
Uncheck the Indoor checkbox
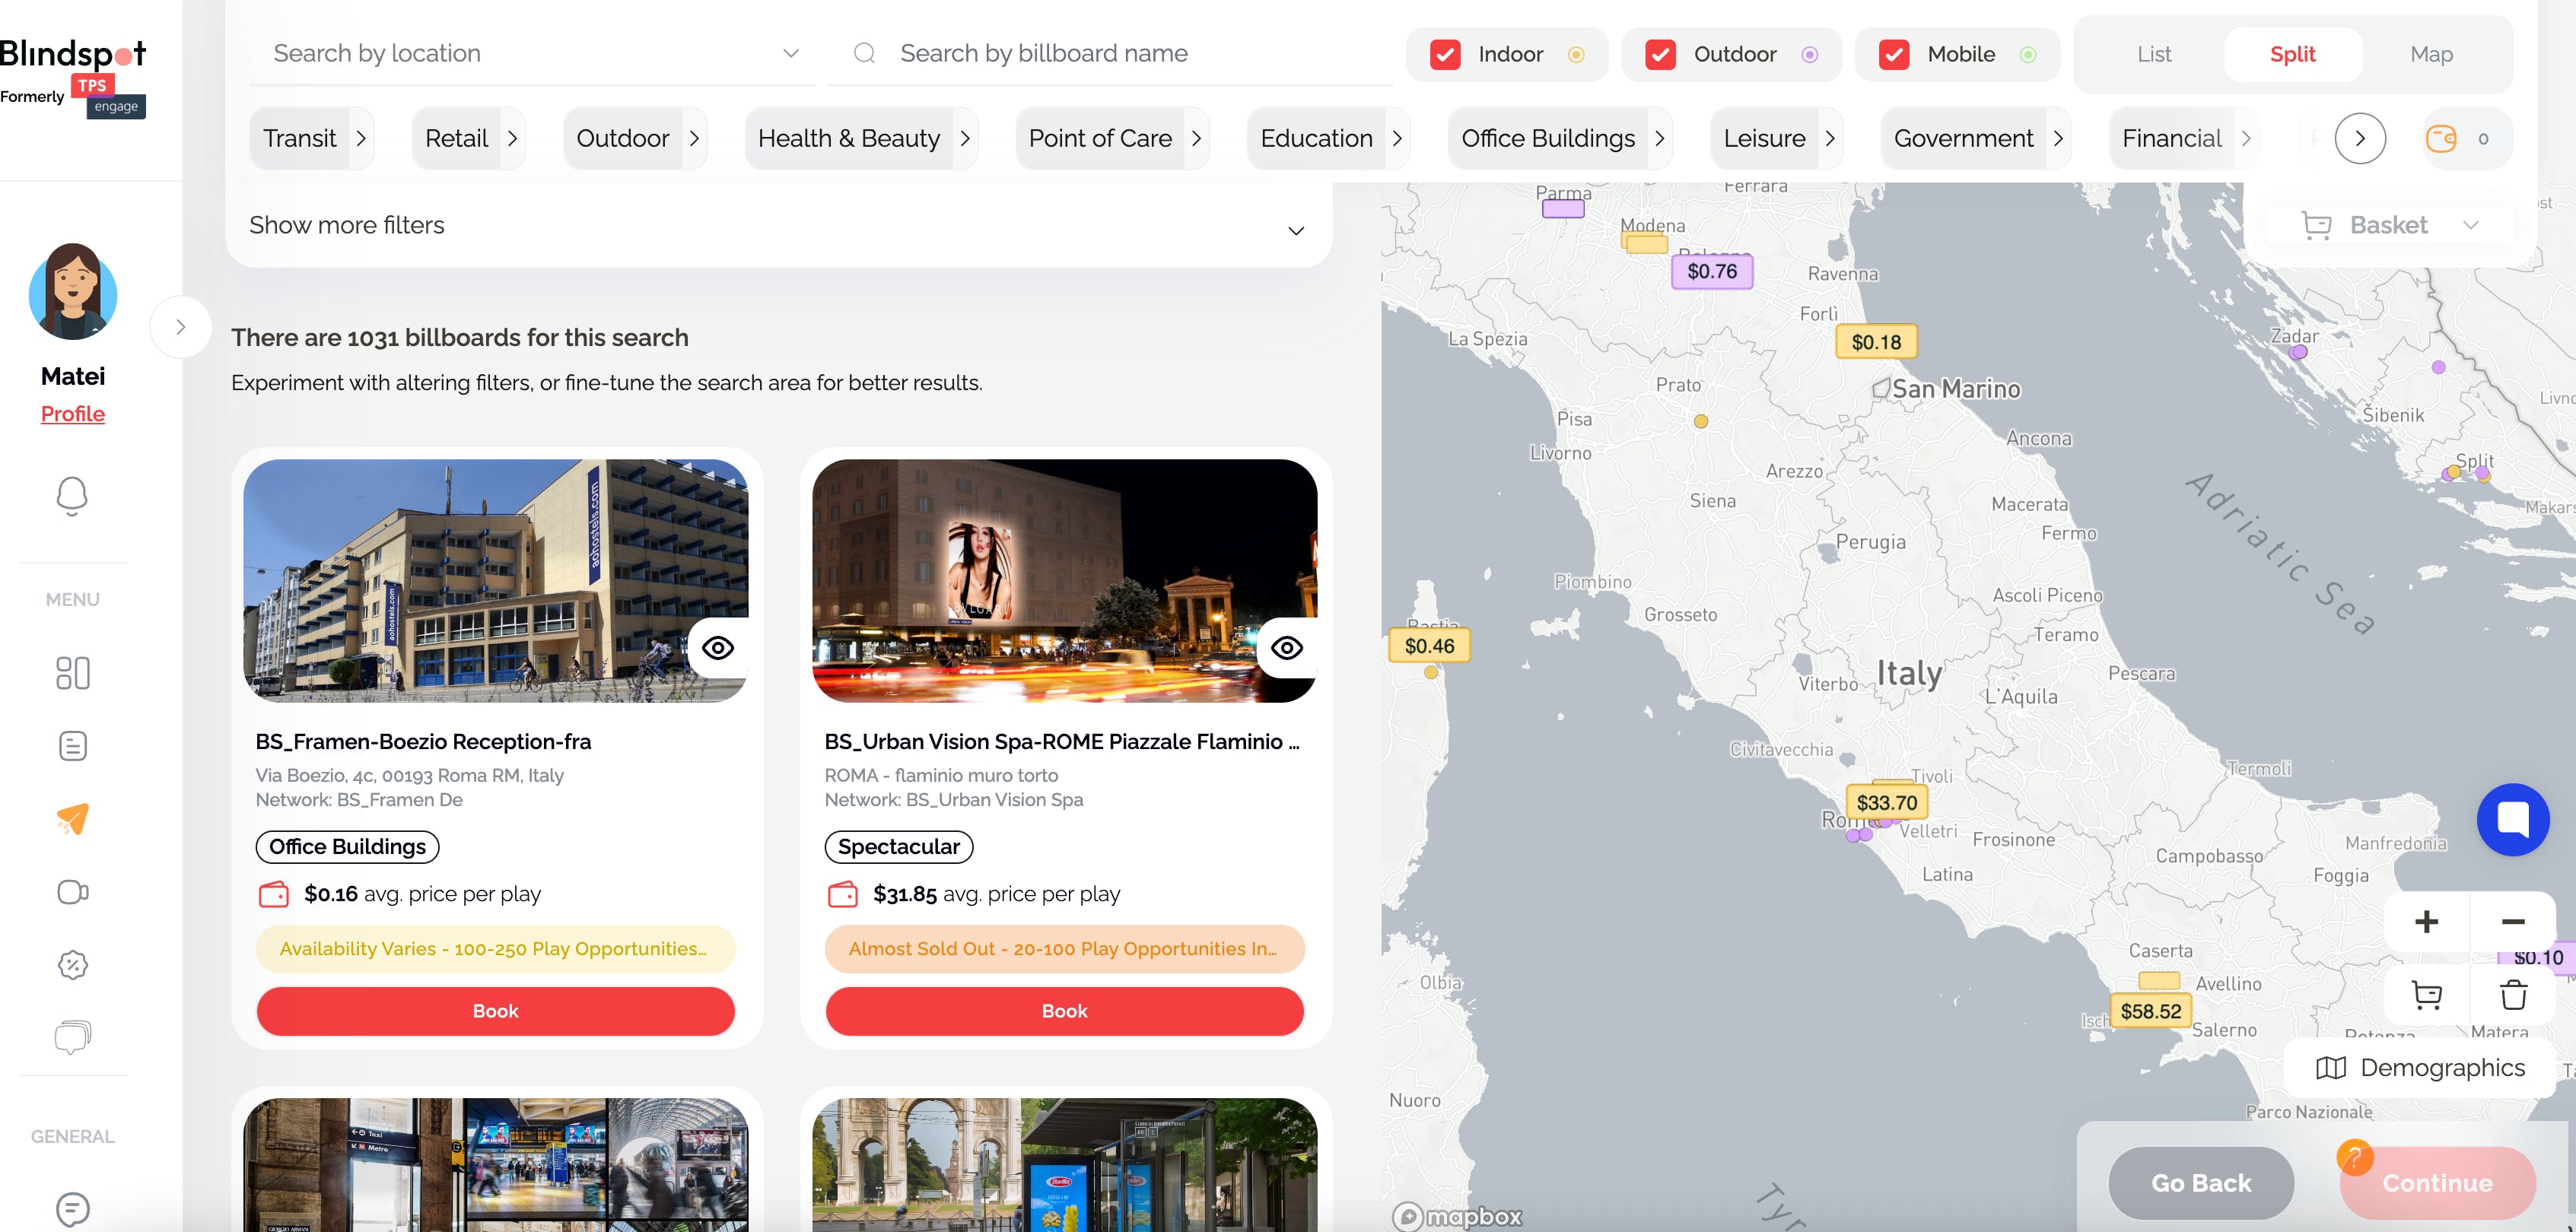click(x=1445, y=54)
